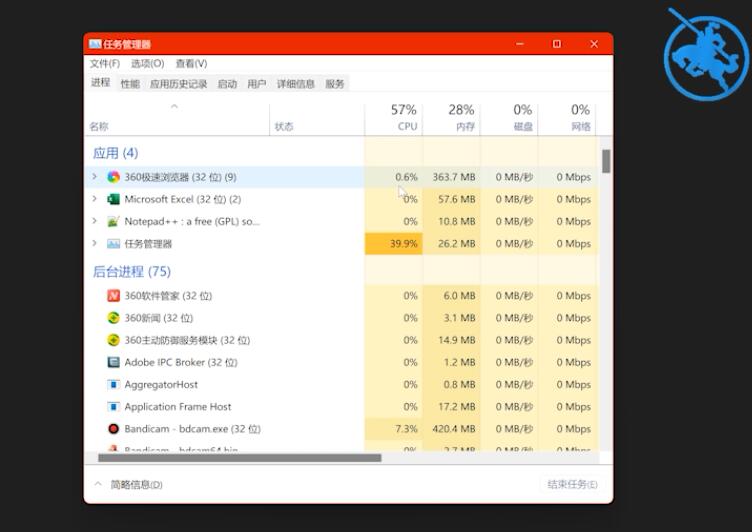Image resolution: width=752 pixels, height=532 pixels.
Task: Select the 360极速浏览器 (32 位) (9) row
Action: click(x=341, y=177)
